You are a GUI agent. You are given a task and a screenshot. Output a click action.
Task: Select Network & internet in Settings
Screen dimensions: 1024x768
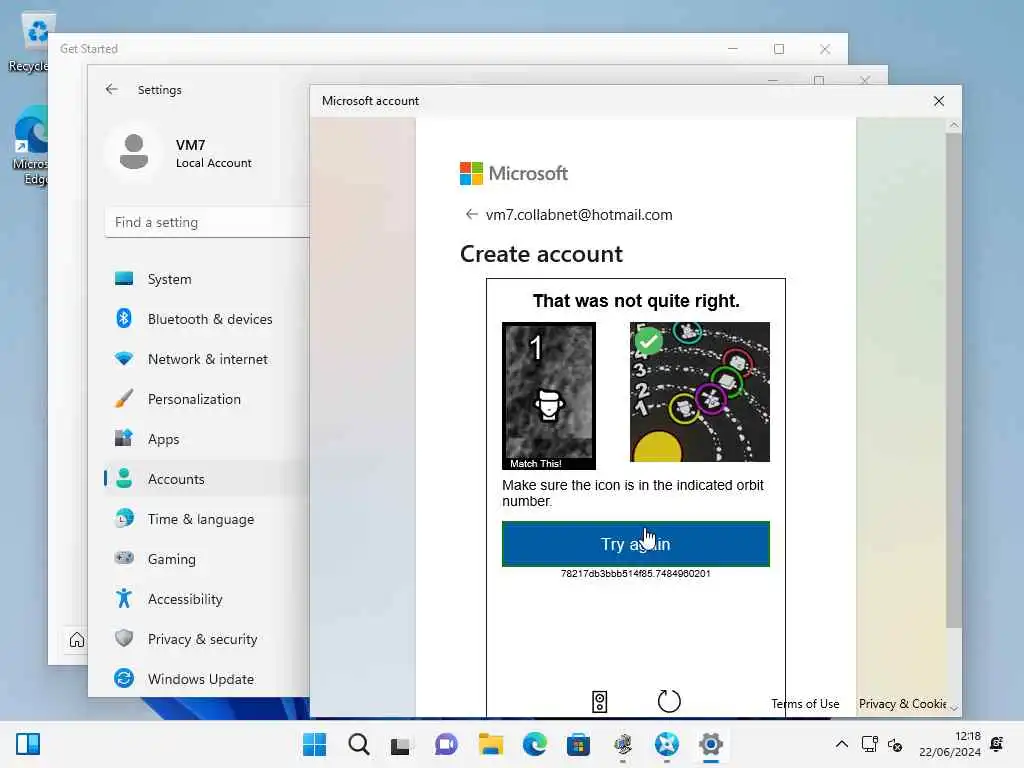pyautogui.click(x=208, y=359)
